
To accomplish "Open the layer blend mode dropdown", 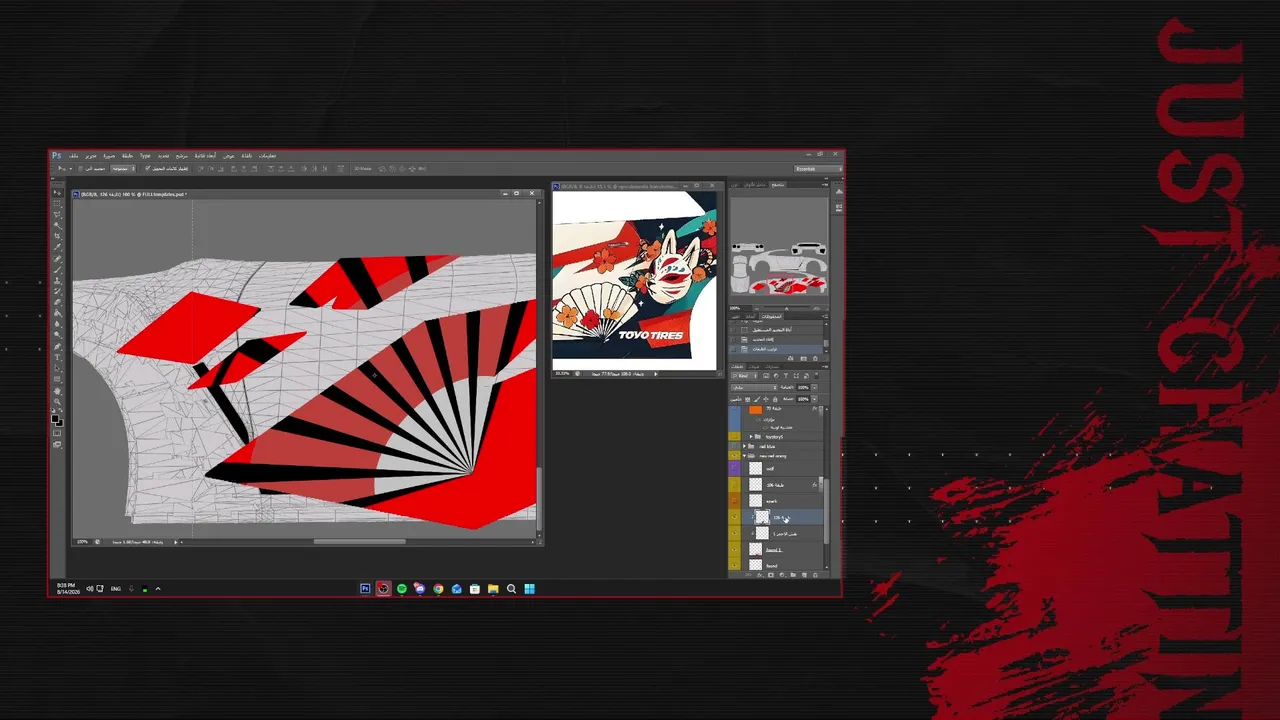I will (x=754, y=387).
